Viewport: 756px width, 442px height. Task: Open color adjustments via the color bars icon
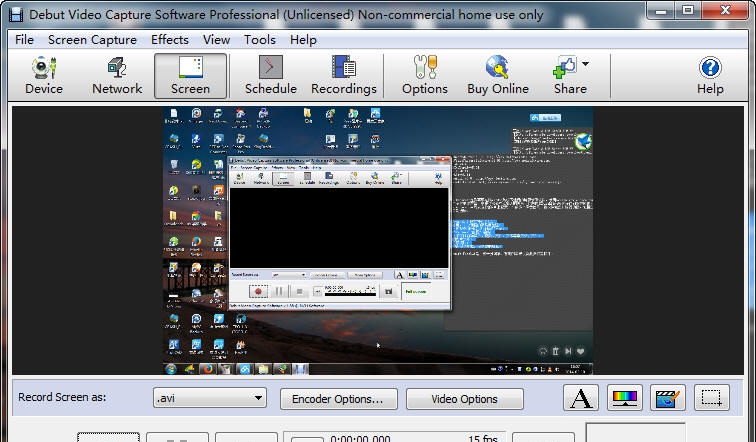coord(625,399)
